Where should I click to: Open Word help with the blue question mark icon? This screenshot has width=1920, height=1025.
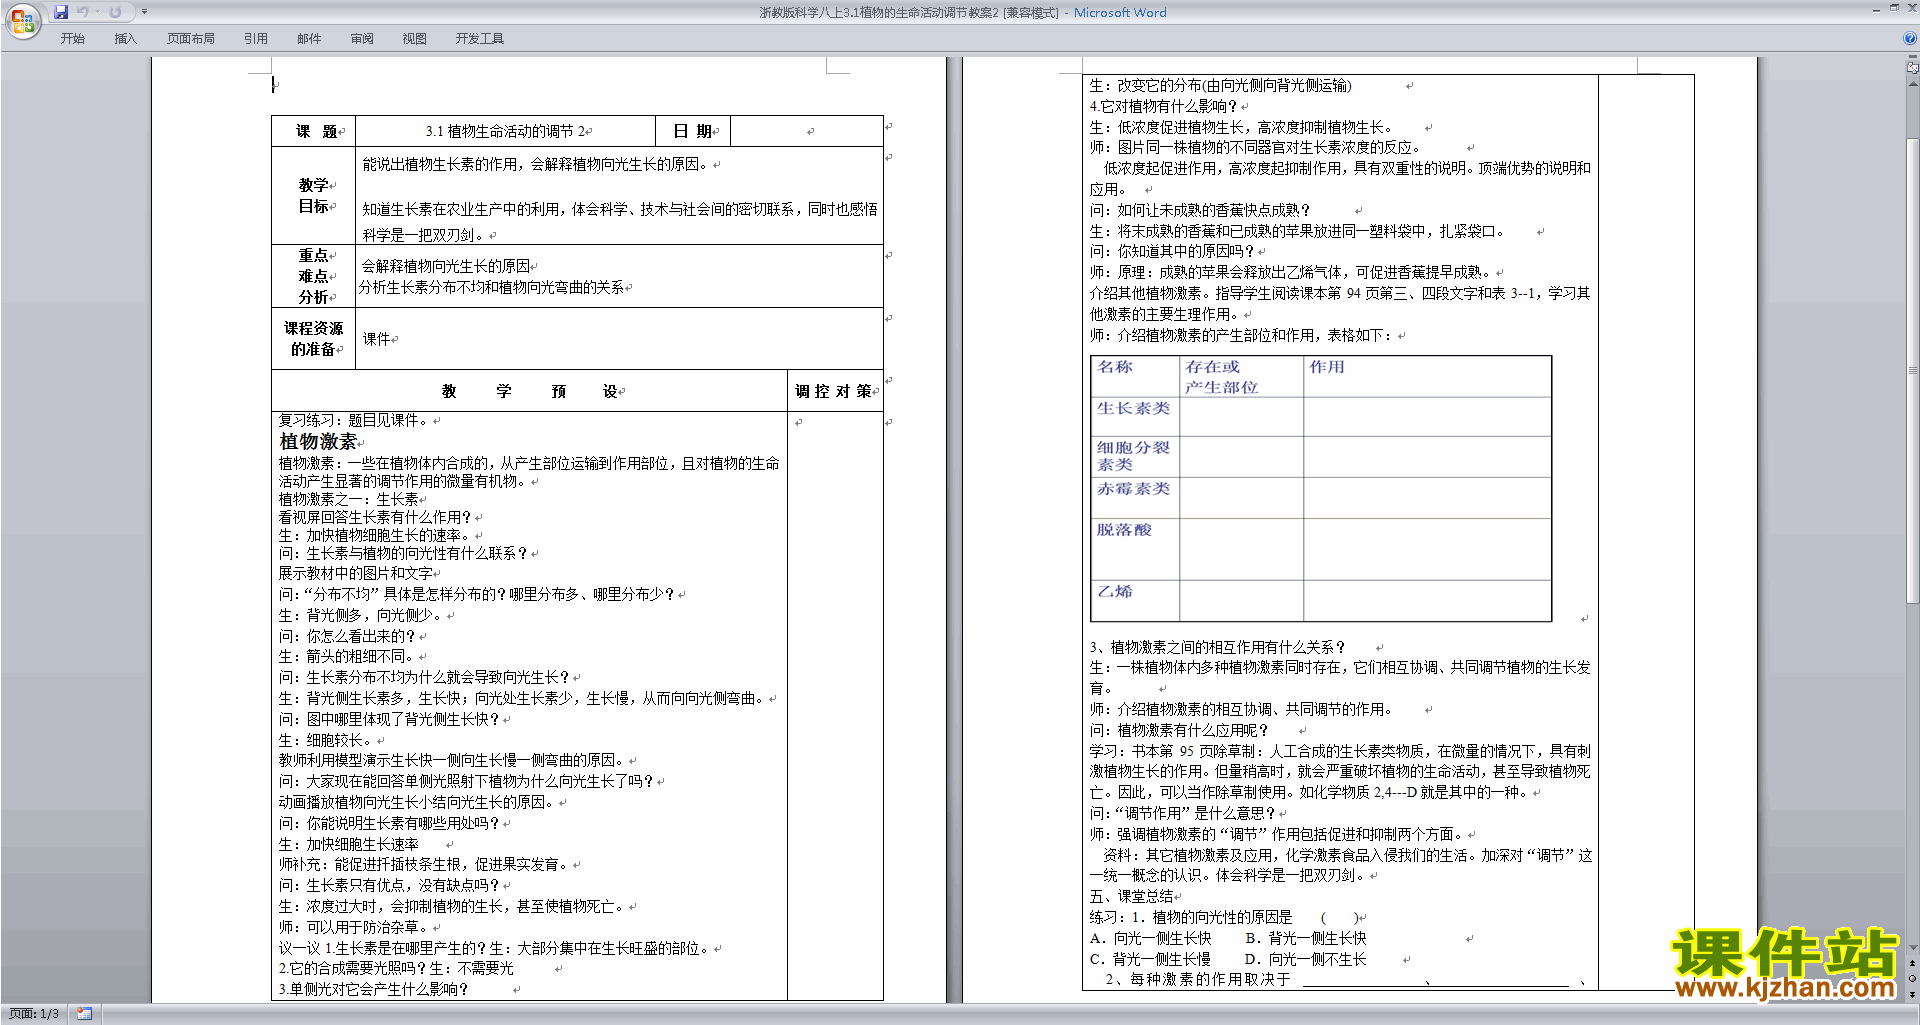pos(1910,38)
